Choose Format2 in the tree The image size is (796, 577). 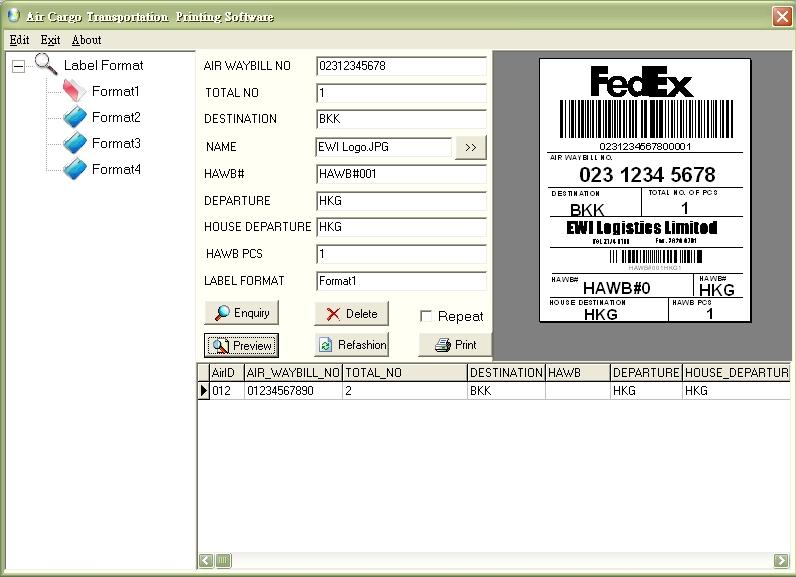point(116,117)
